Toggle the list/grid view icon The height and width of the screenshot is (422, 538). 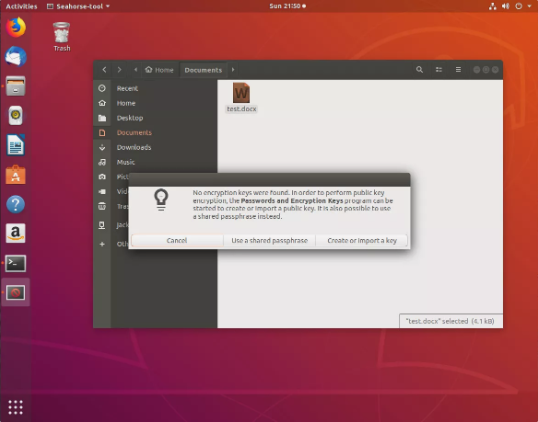(x=439, y=70)
